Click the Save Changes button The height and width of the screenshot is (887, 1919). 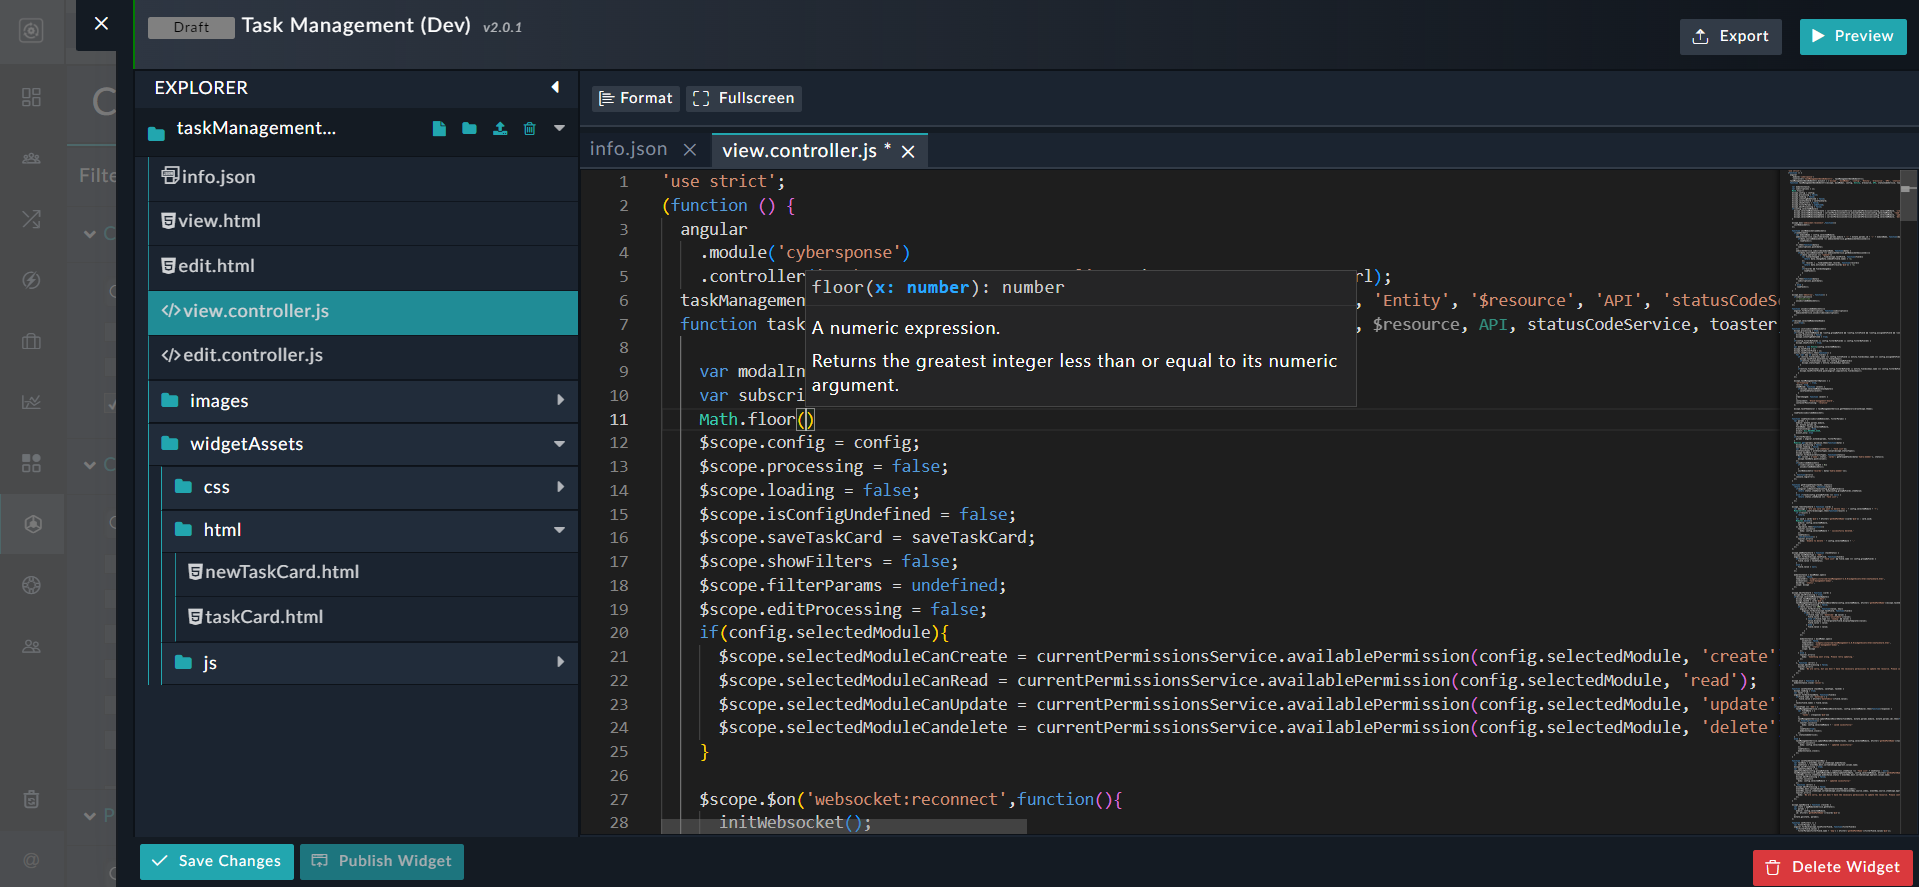click(x=217, y=861)
